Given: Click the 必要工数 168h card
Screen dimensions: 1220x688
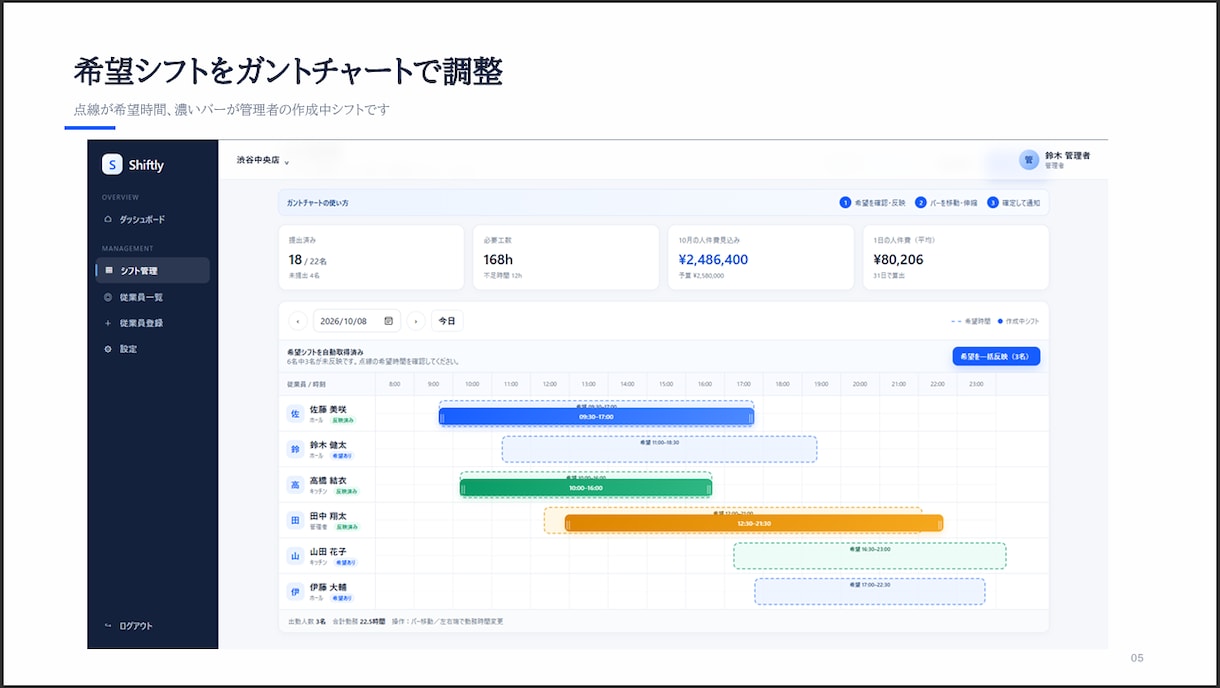Looking at the screenshot, I should point(566,257).
